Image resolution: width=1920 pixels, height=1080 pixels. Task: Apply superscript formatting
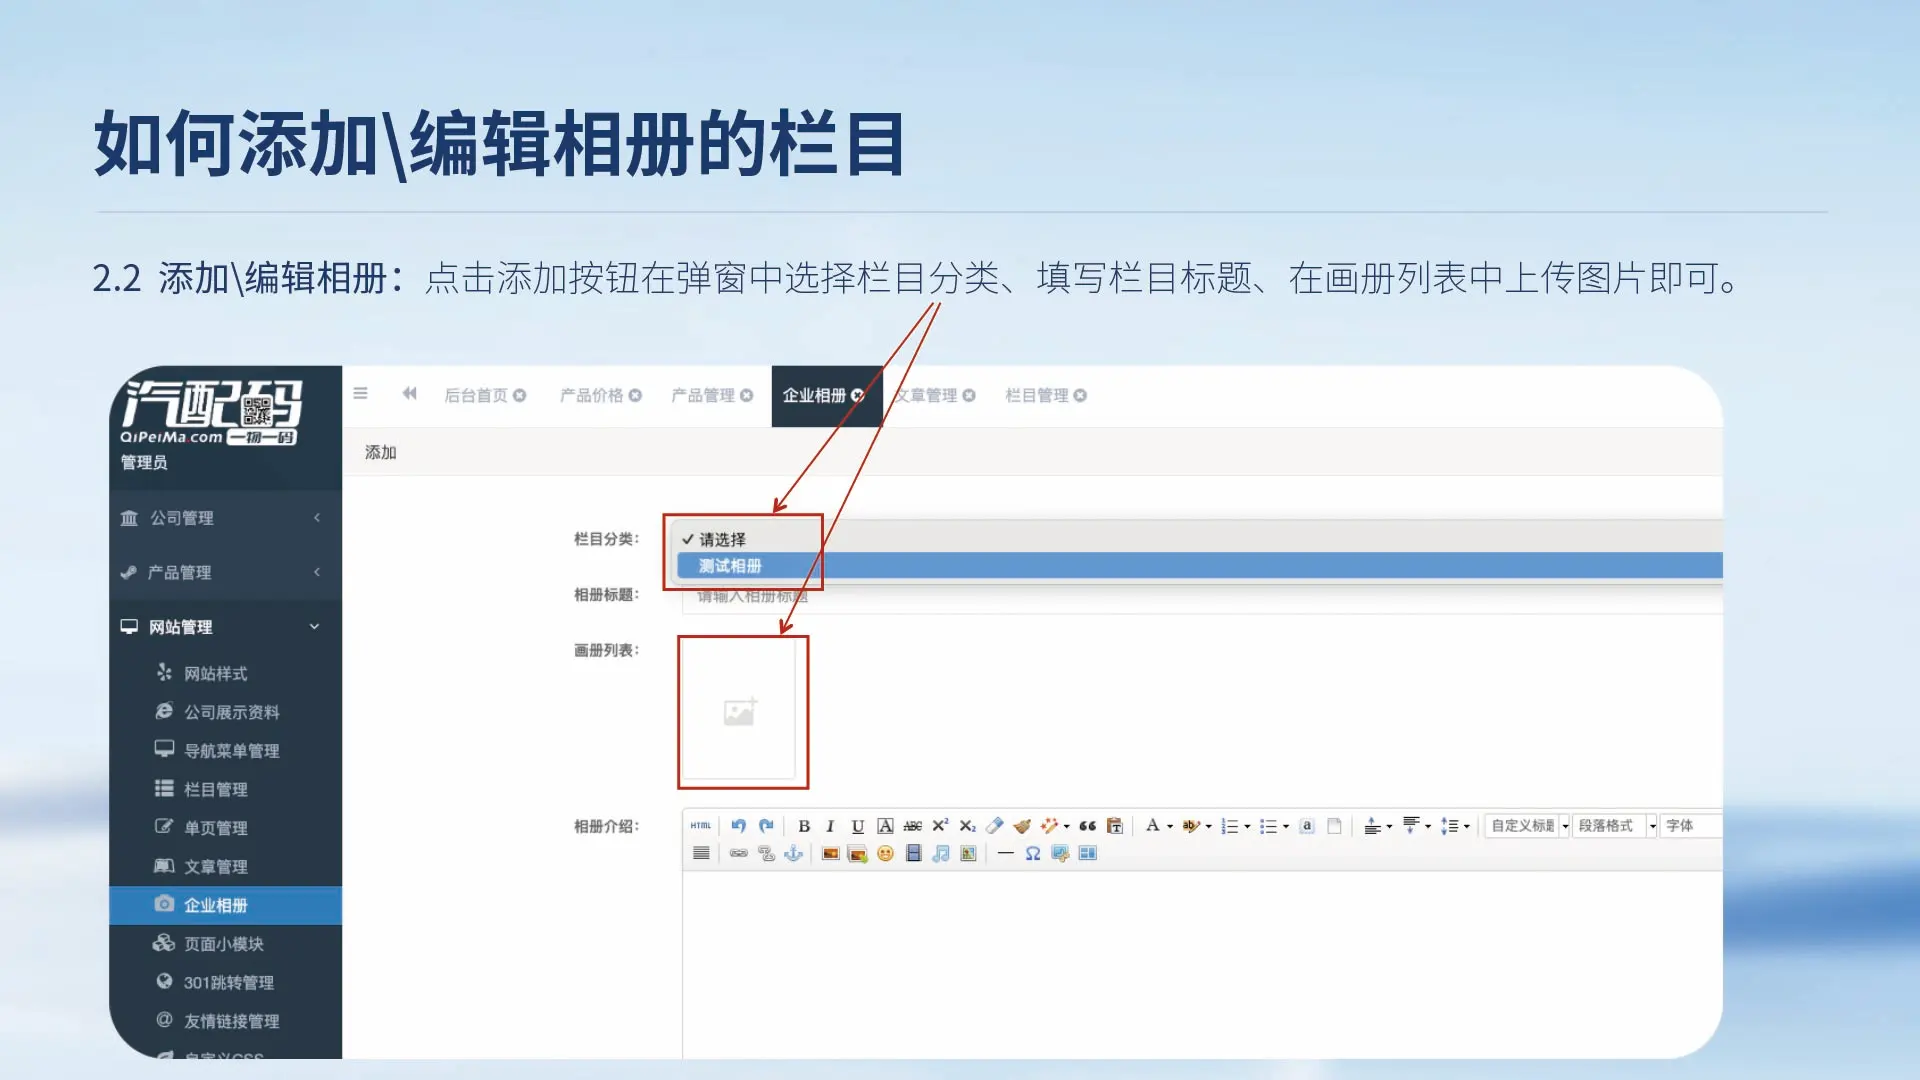point(940,826)
